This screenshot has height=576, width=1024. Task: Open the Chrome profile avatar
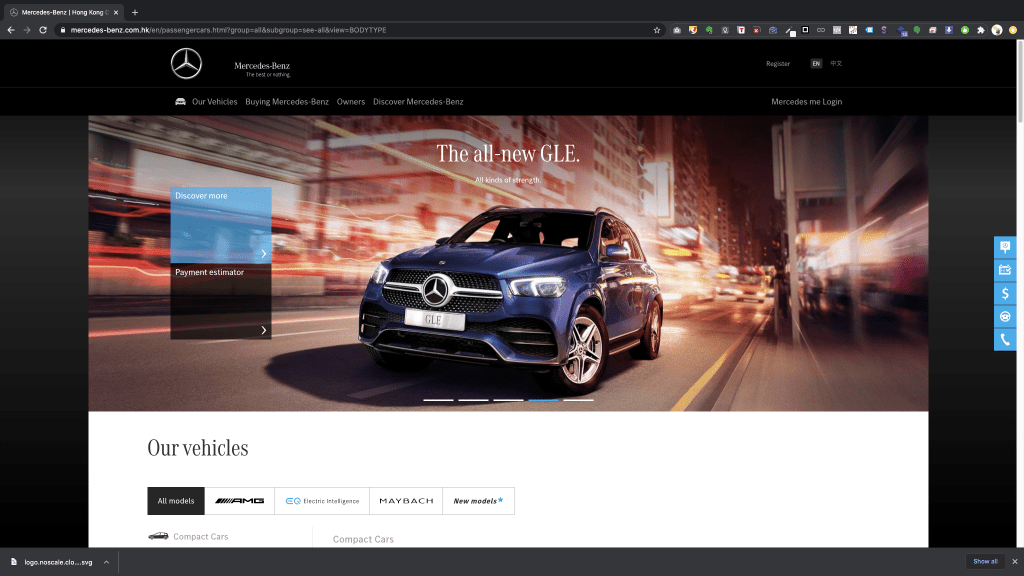click(x=997, y=30)
